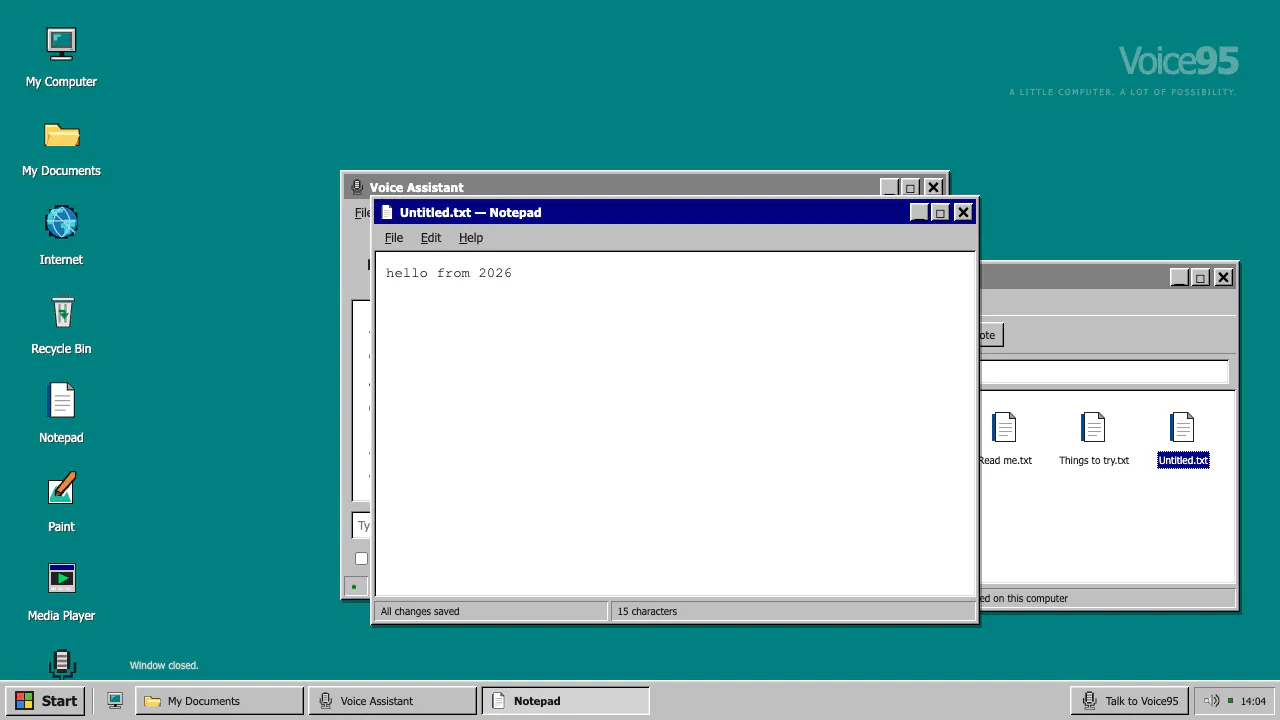
Task: Close the My Documents window
Action: (x=1223, y=277)
